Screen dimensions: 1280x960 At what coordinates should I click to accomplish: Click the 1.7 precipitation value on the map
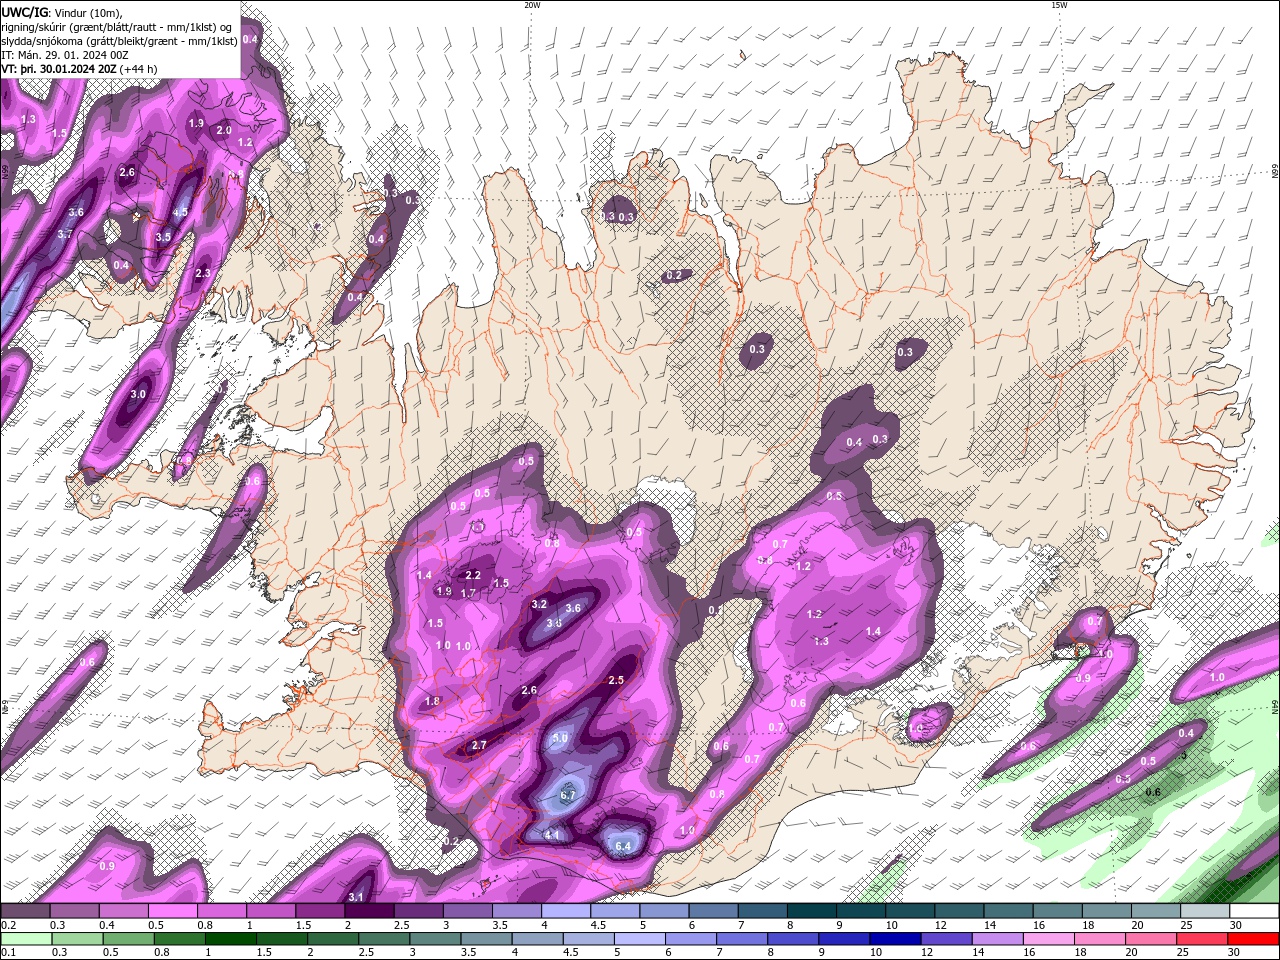point(467,593)
